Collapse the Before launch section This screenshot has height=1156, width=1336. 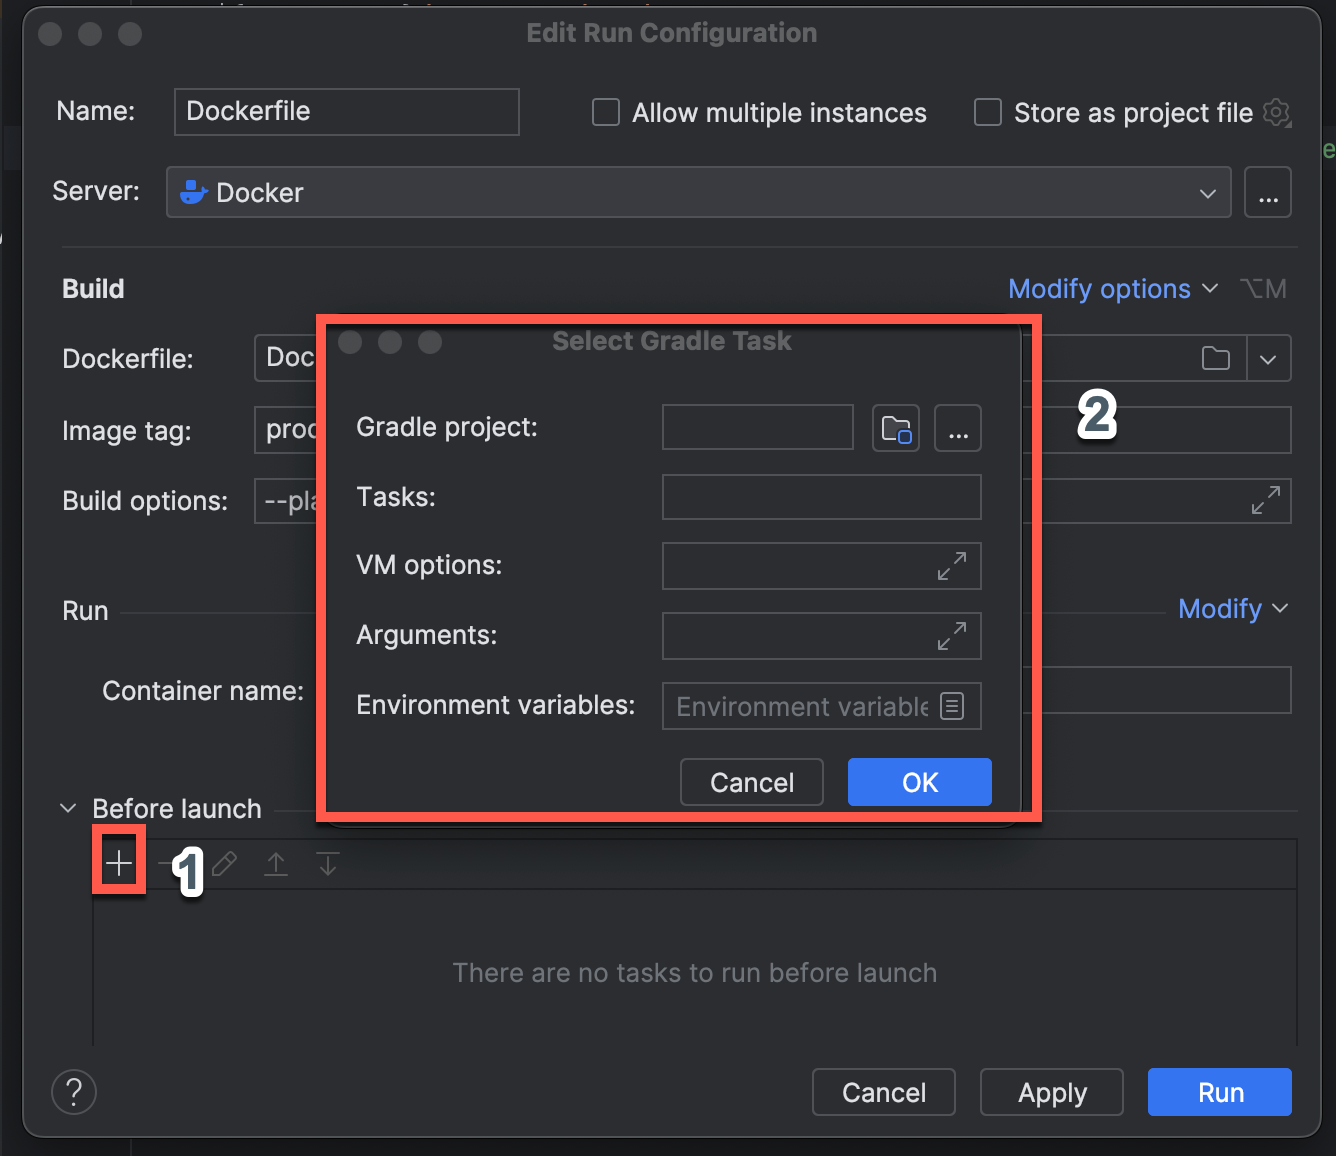pyautogui.click(x=68, y=808)
